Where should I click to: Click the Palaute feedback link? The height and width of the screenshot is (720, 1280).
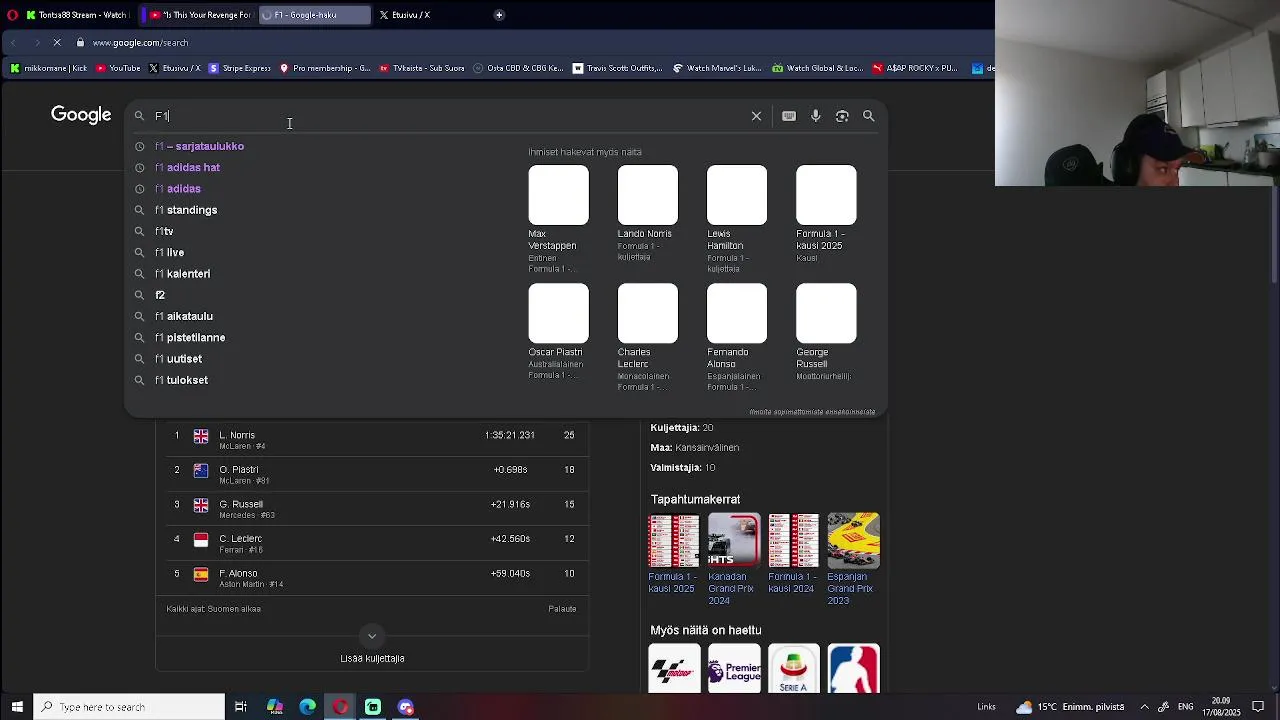(562, 609)
